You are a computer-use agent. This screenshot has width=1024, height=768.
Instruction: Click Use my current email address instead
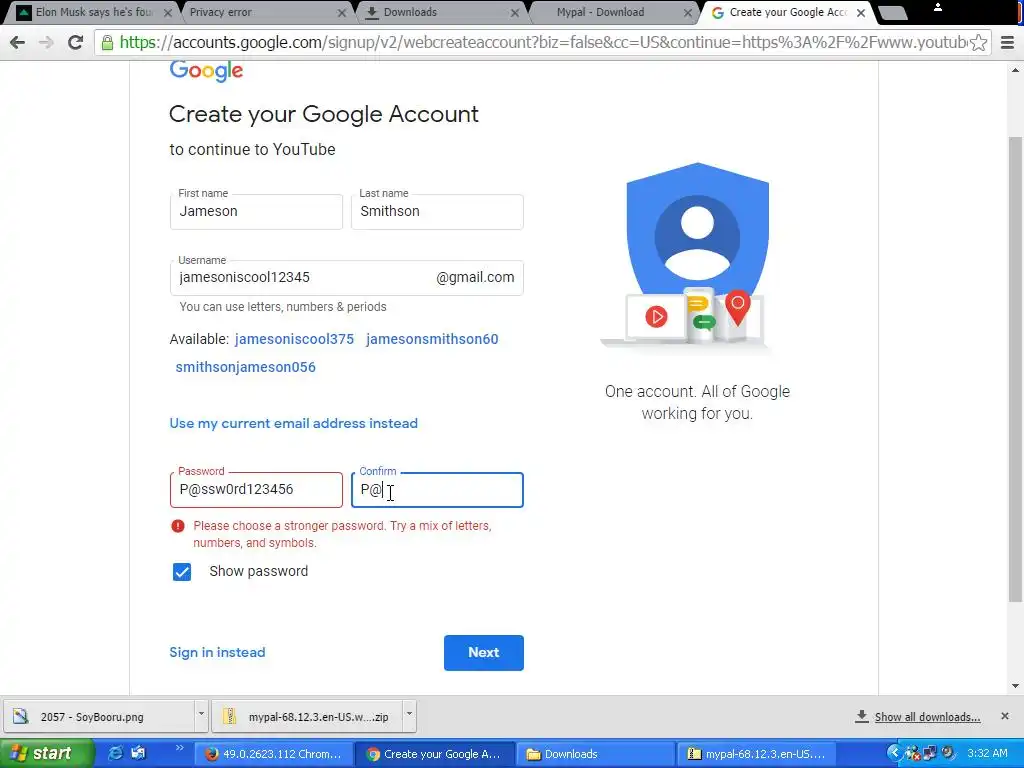tap(293, 423)
